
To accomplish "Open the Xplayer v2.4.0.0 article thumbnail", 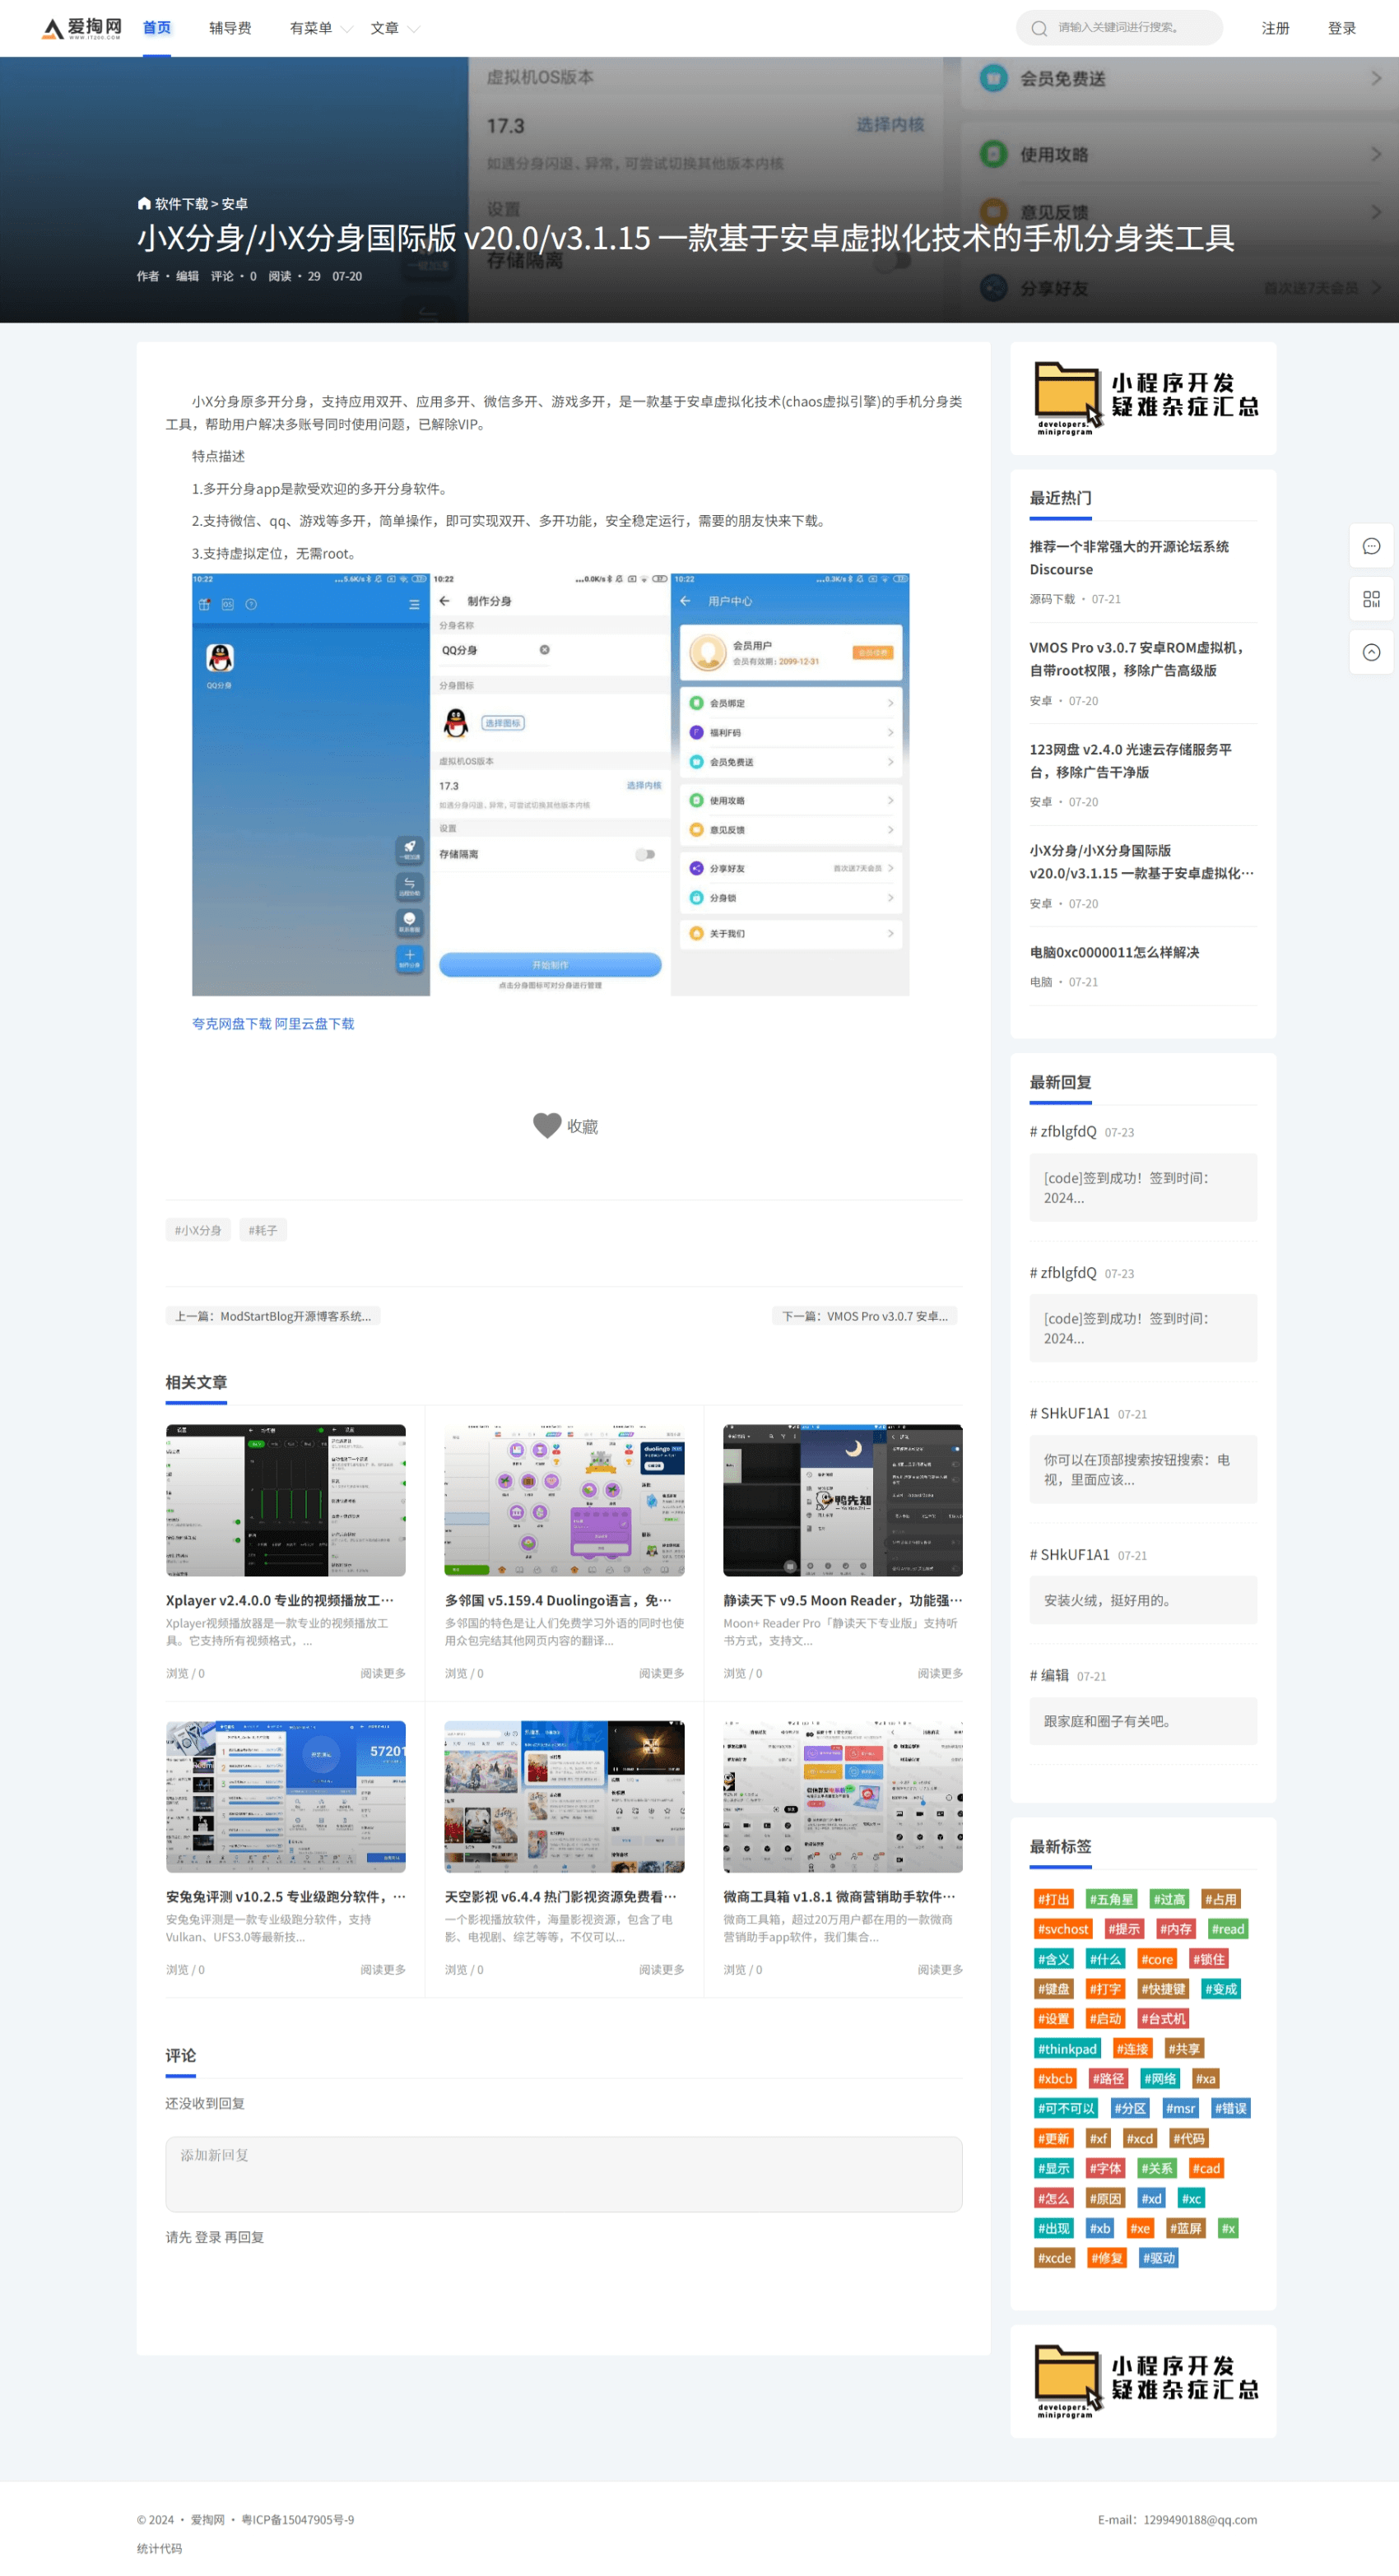I will point(285,1500).
